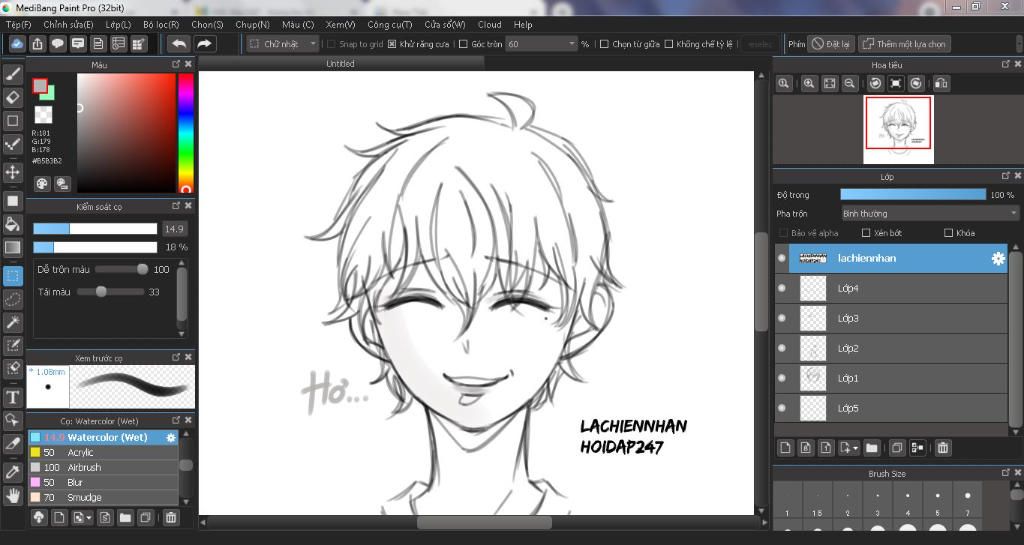Screen dimensions: 1024x545
Task: Expand the add brush dropdown arrow
Action: tap(89, 518)
